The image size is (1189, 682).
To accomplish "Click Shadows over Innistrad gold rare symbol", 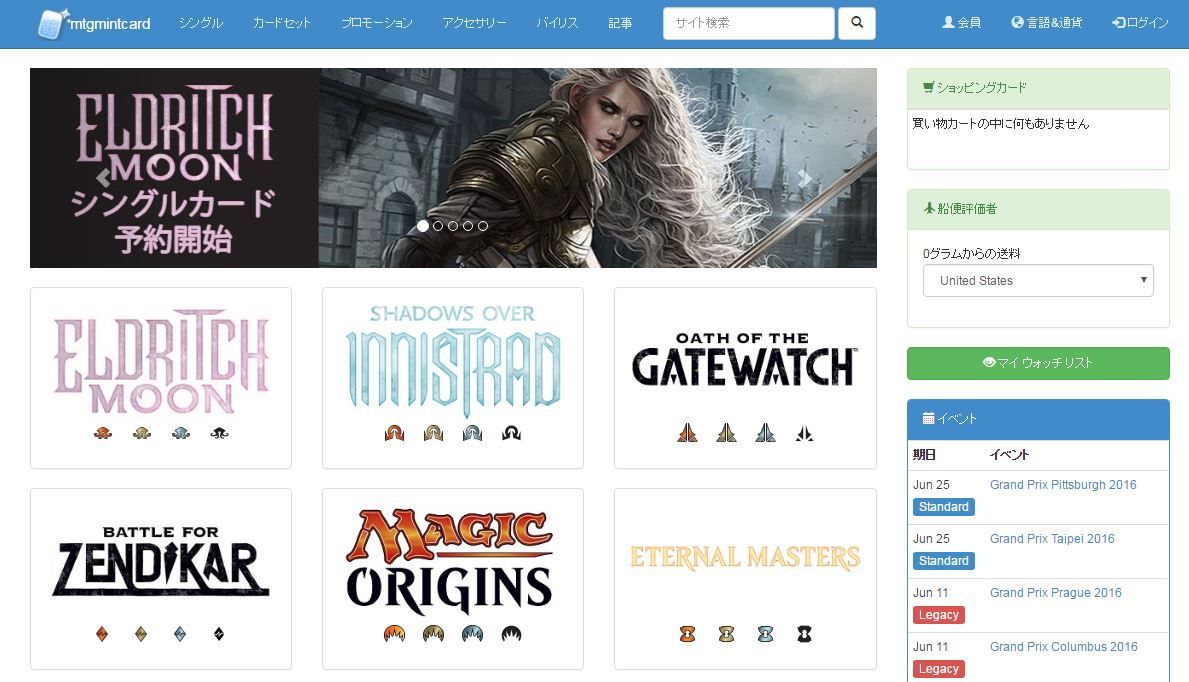I will 434,433.
